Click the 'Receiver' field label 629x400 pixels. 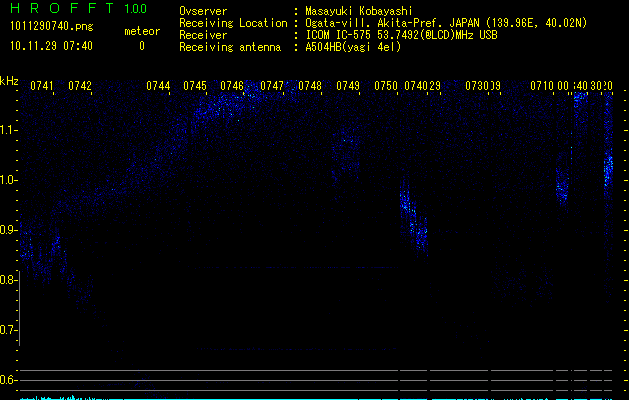click(203, 35)
